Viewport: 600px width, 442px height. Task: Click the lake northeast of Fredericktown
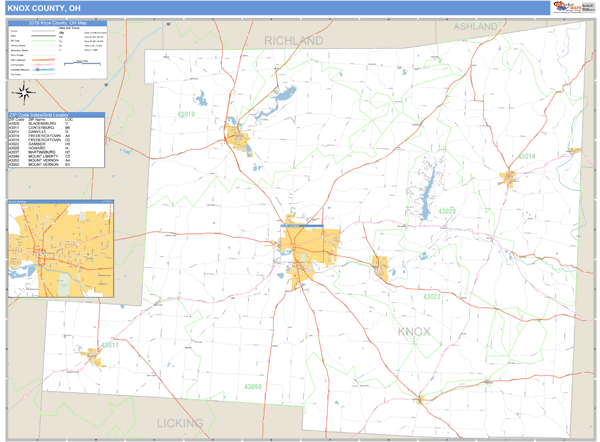coord(283,96)
